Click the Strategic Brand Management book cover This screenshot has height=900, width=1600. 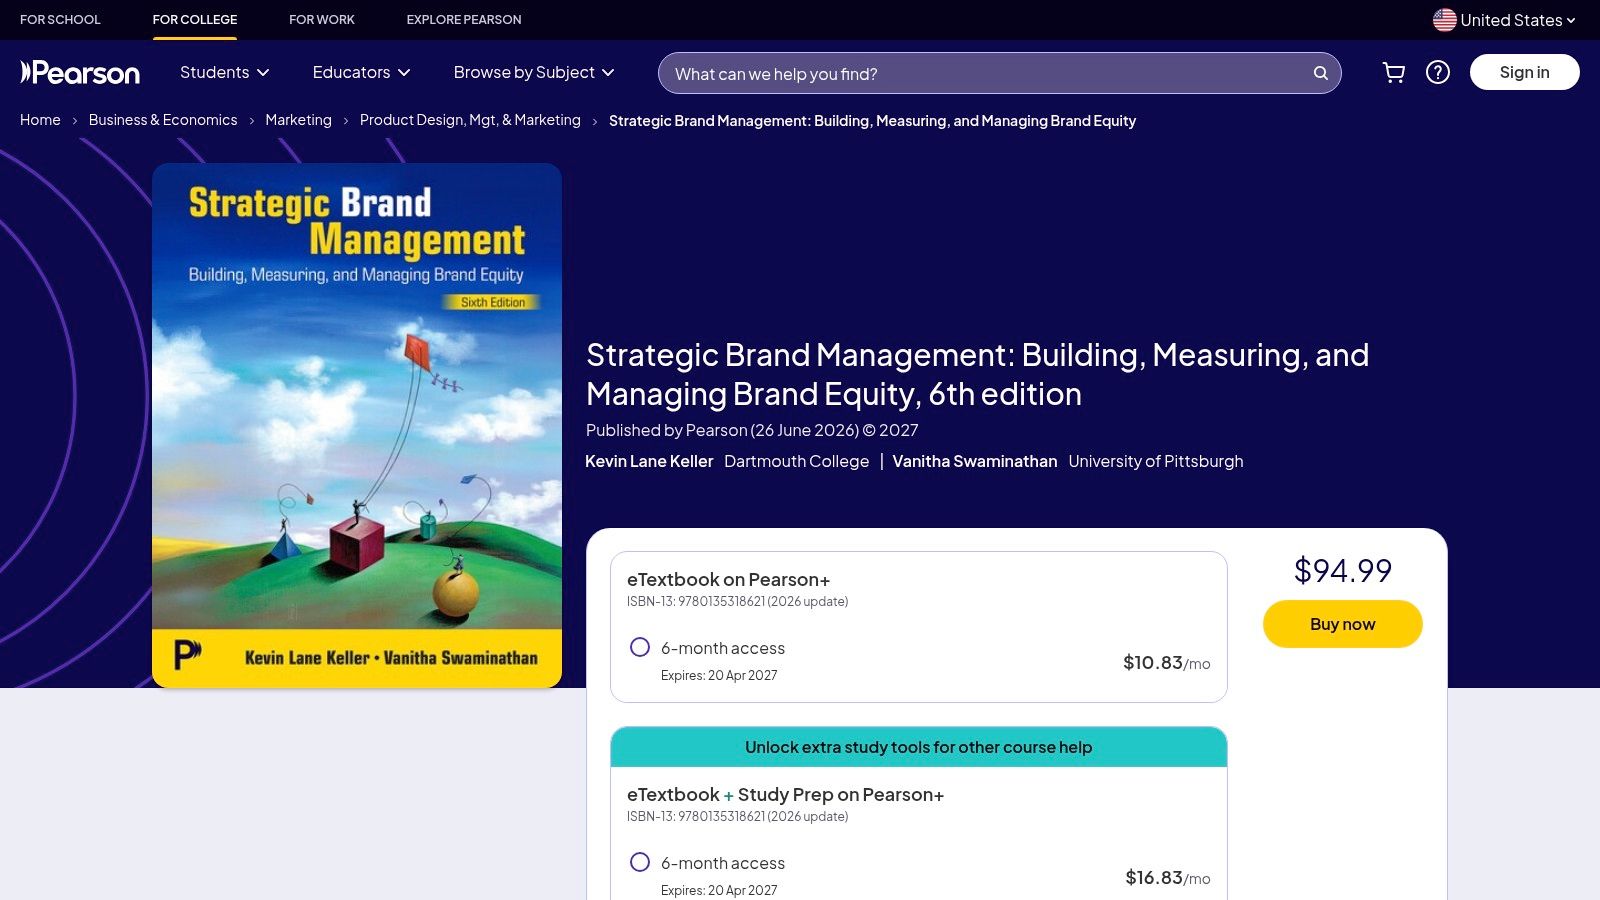tap(357, 425)
